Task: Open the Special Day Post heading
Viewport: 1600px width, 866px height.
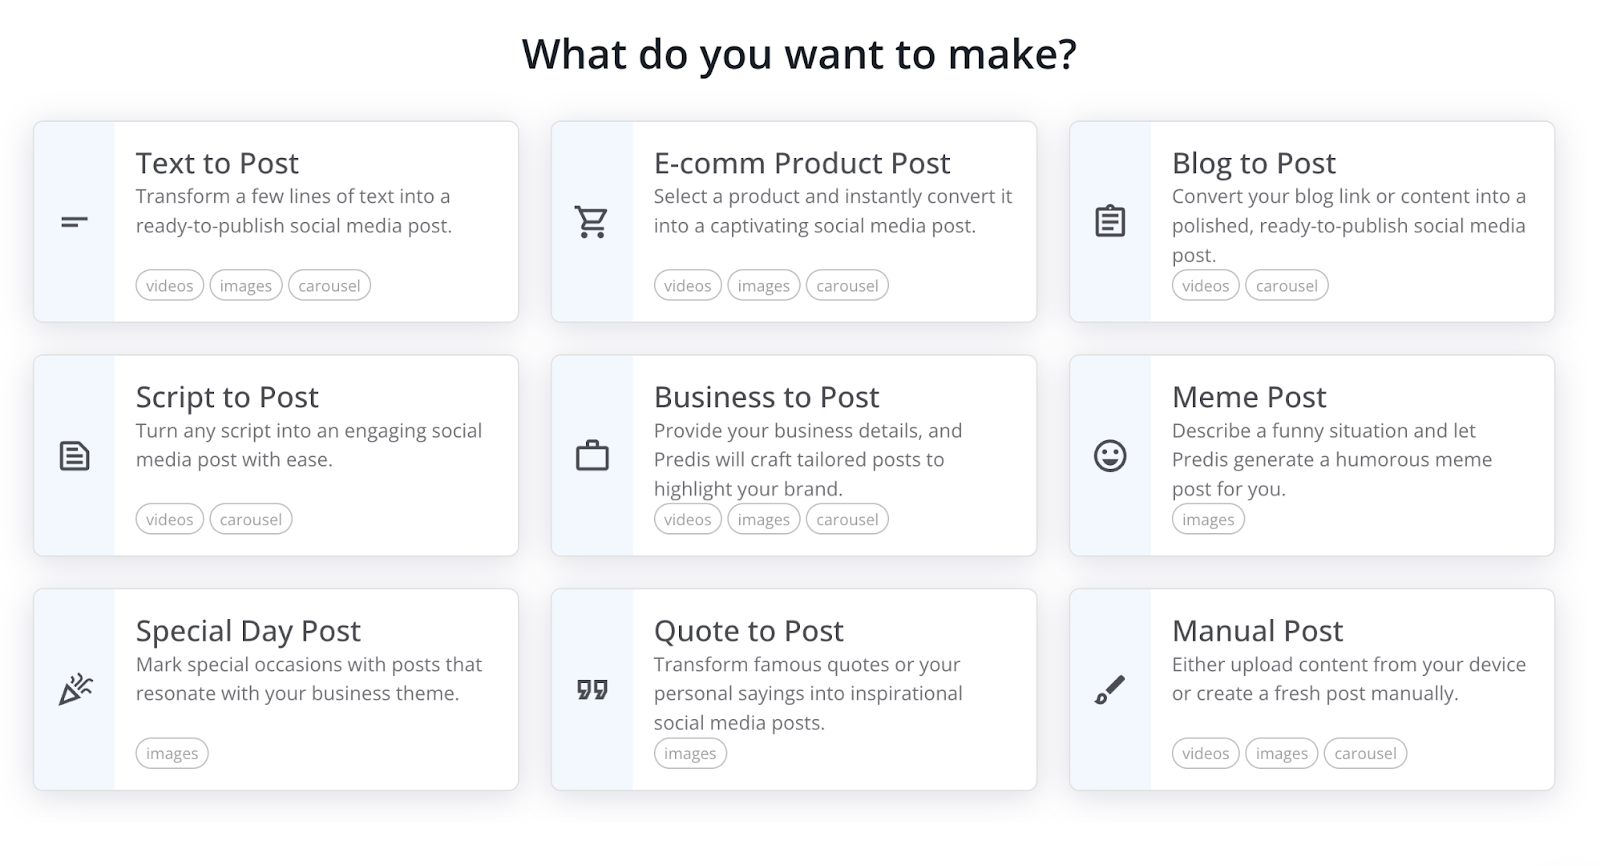Action: tap(248, 631)
